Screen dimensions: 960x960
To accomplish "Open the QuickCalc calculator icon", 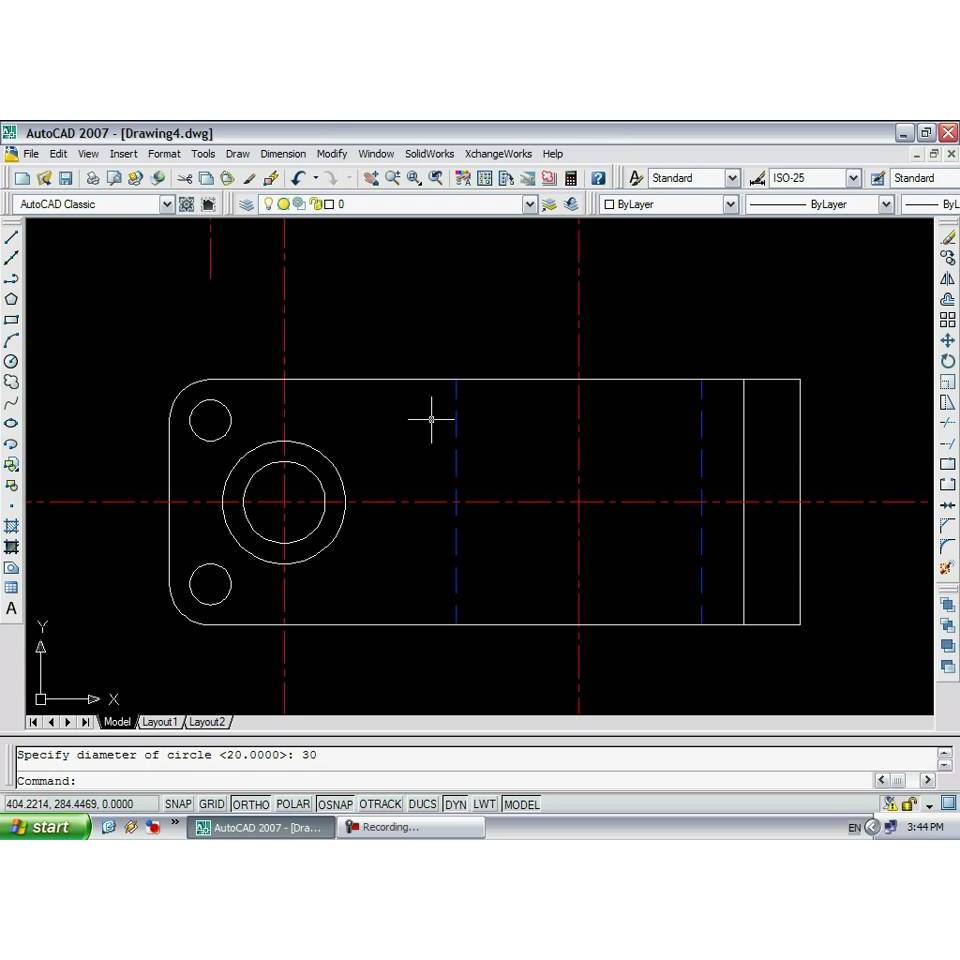I will click(x=571, y=178).
